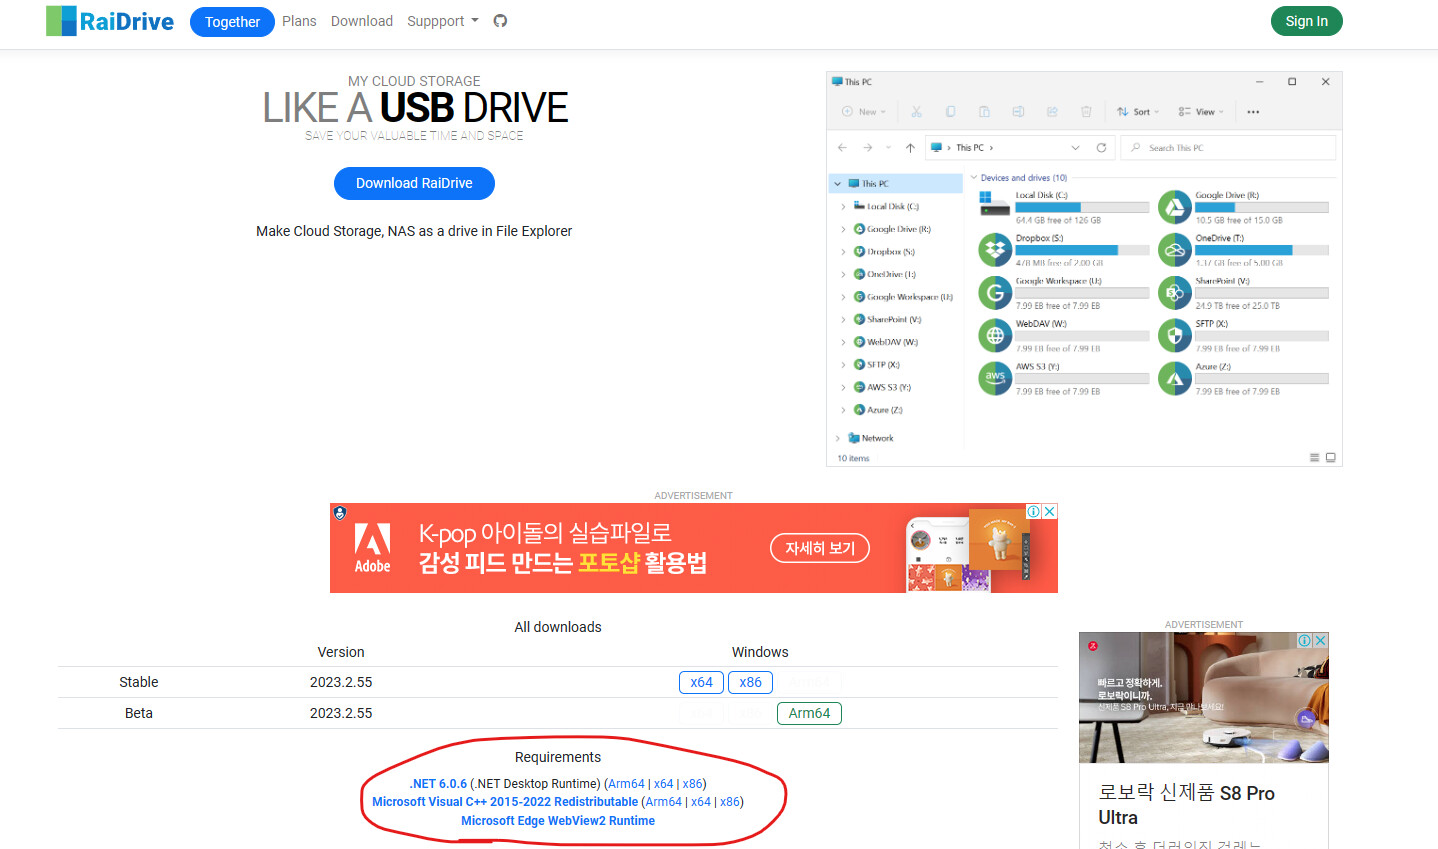Close the Adobe banner advertisement
The height and width of the screenshot is (849, 1438).
coord(1049,511)
